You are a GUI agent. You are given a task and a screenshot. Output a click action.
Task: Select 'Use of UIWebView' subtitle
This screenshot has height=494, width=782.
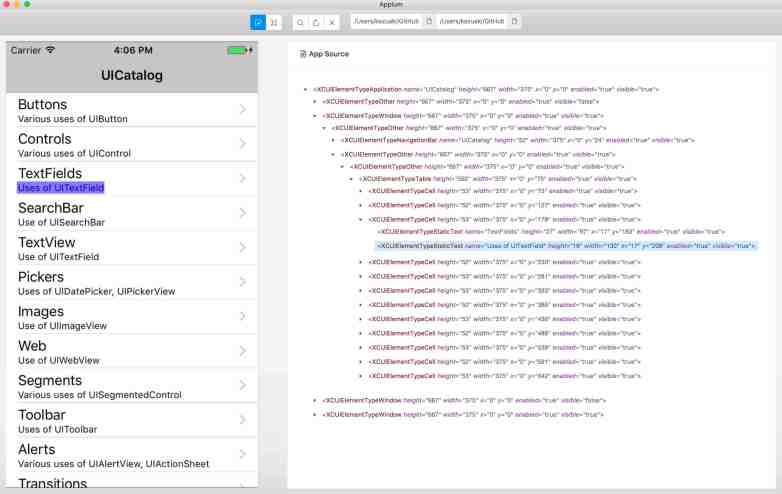pos(59,360)
